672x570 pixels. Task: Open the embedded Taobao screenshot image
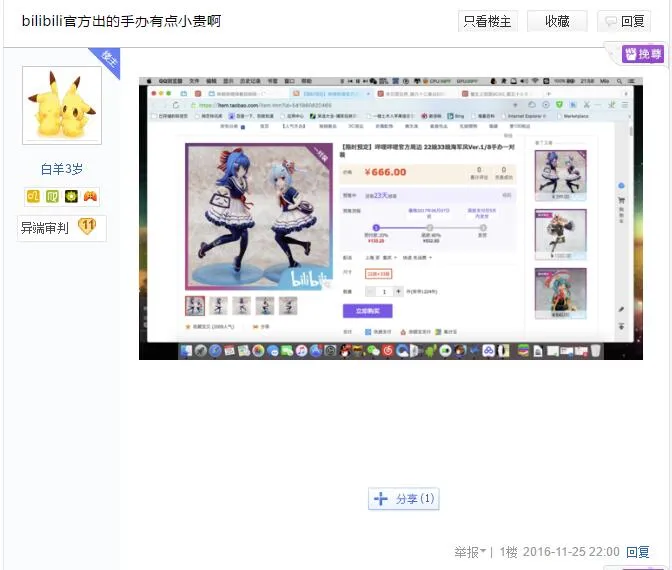[x=390, y=219]
